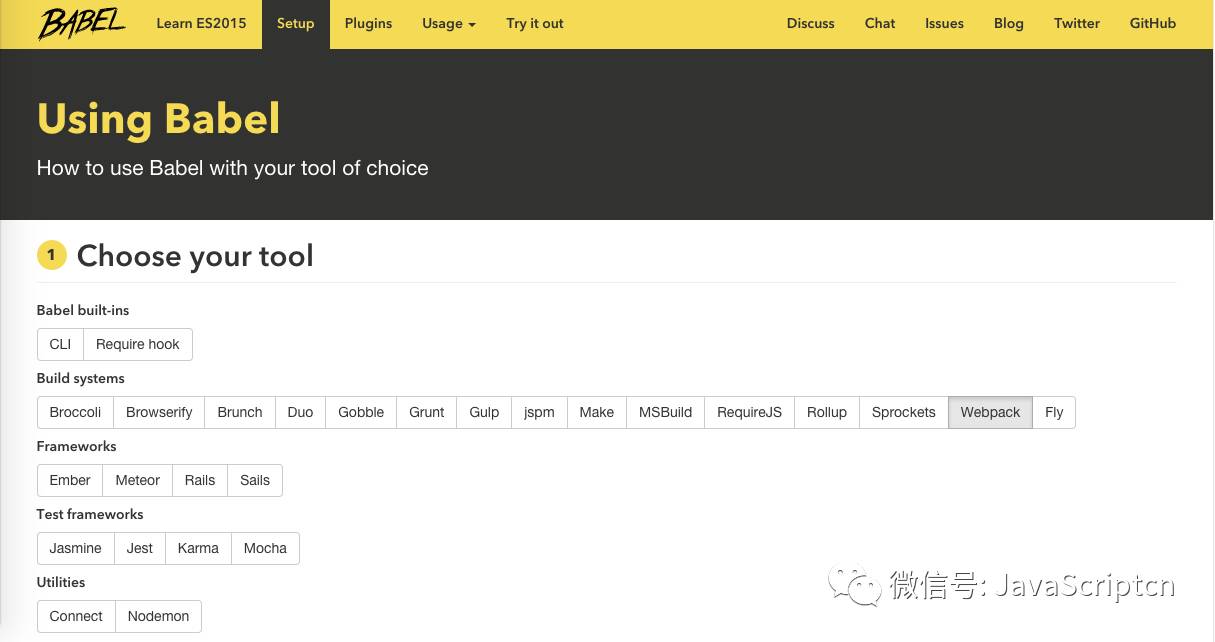Choose the Rails framework
This screenshot has width=1215, height=642.
click(200, 480)
